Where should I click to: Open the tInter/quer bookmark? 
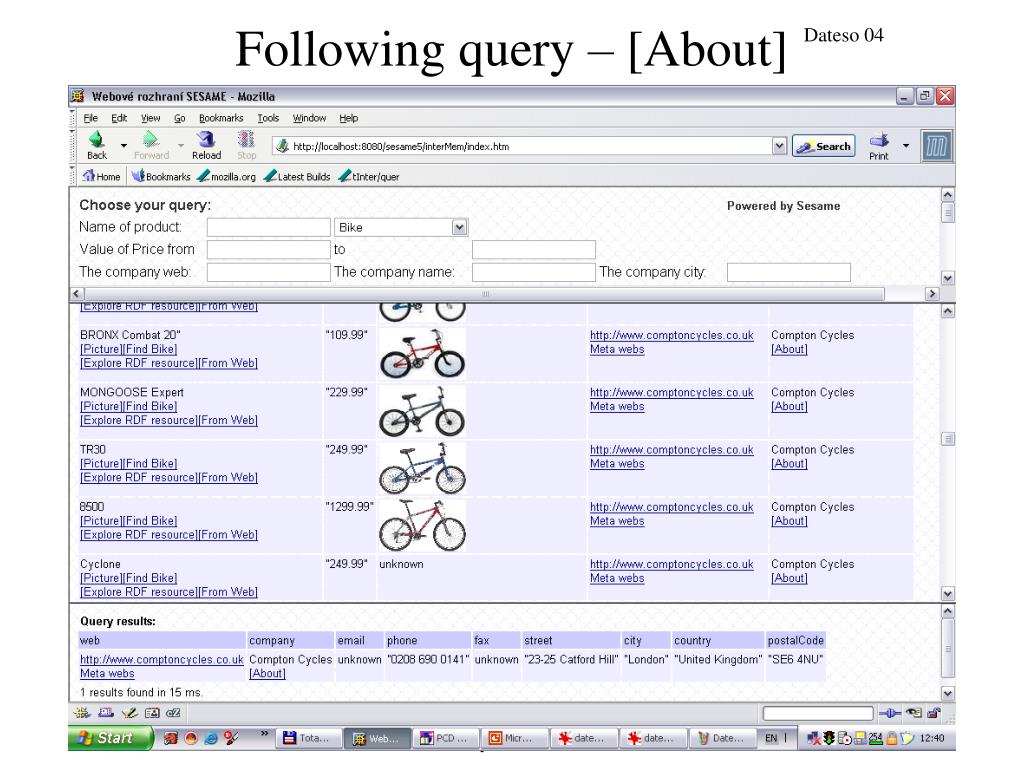[369, 176]
